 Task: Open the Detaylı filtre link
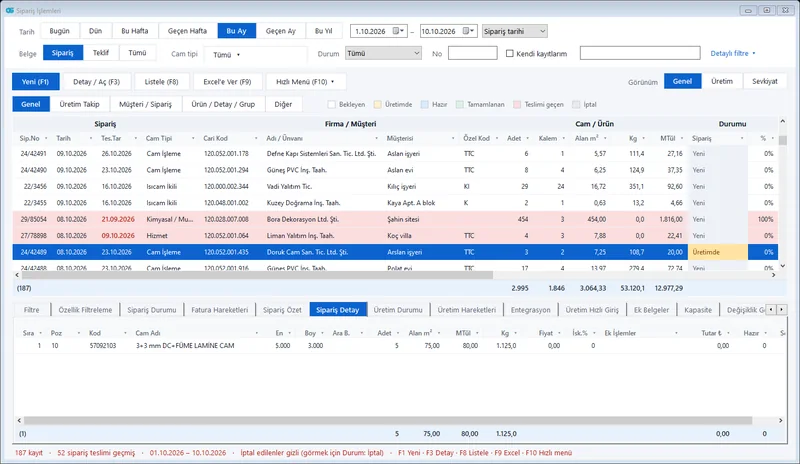pyautogui.click(x=733, y=53)
